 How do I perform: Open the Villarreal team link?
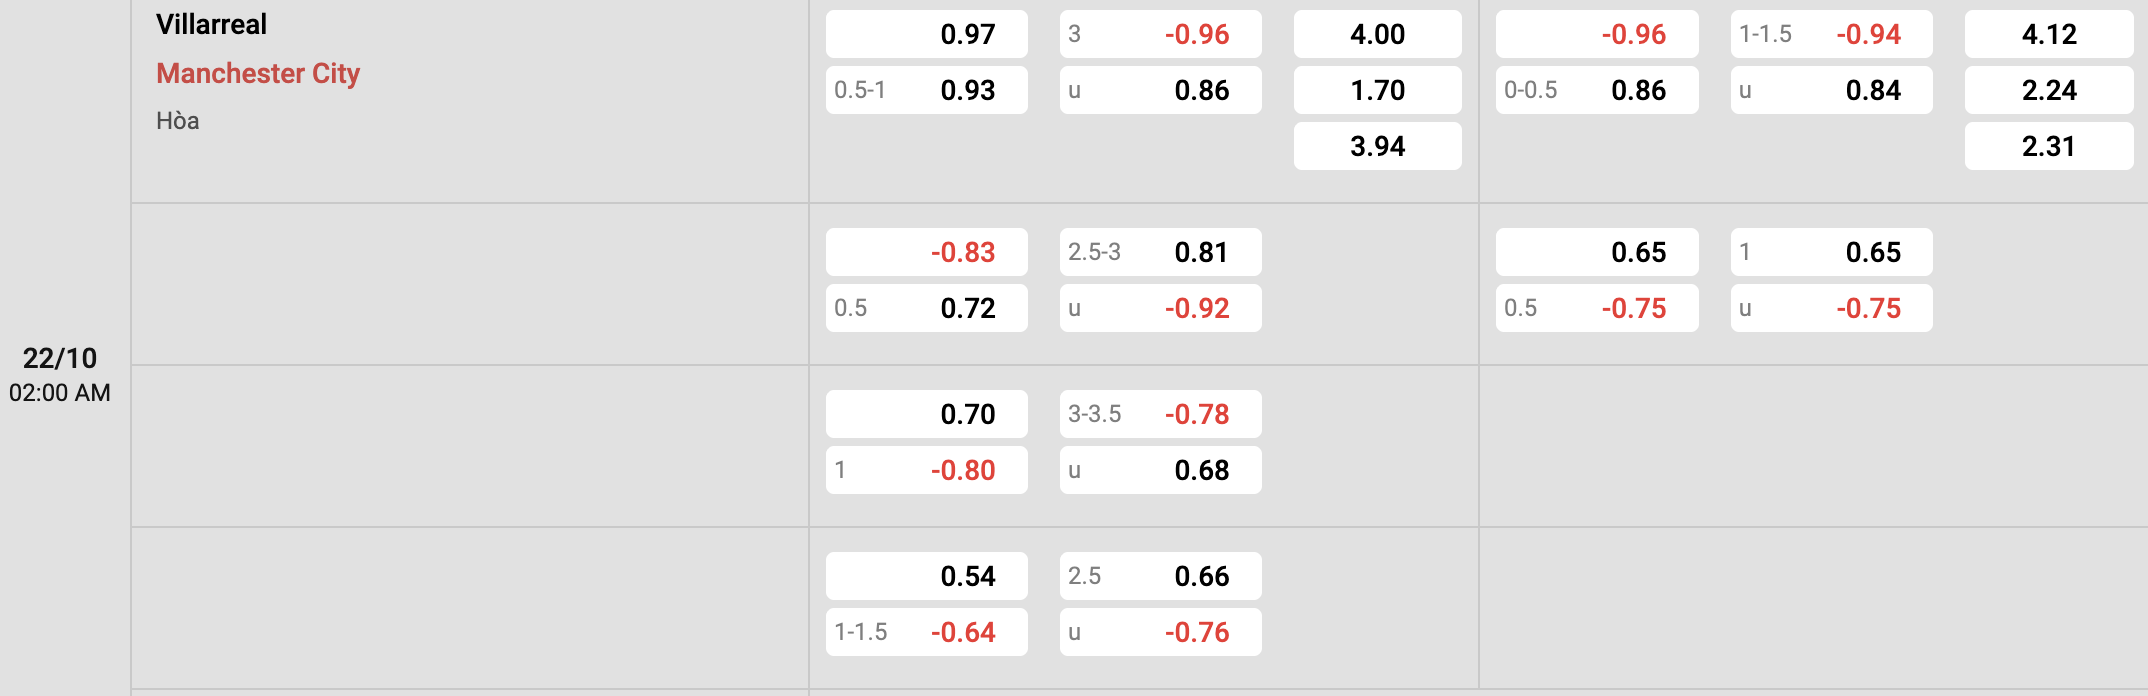pyautogui.click(x=211, y=25)
